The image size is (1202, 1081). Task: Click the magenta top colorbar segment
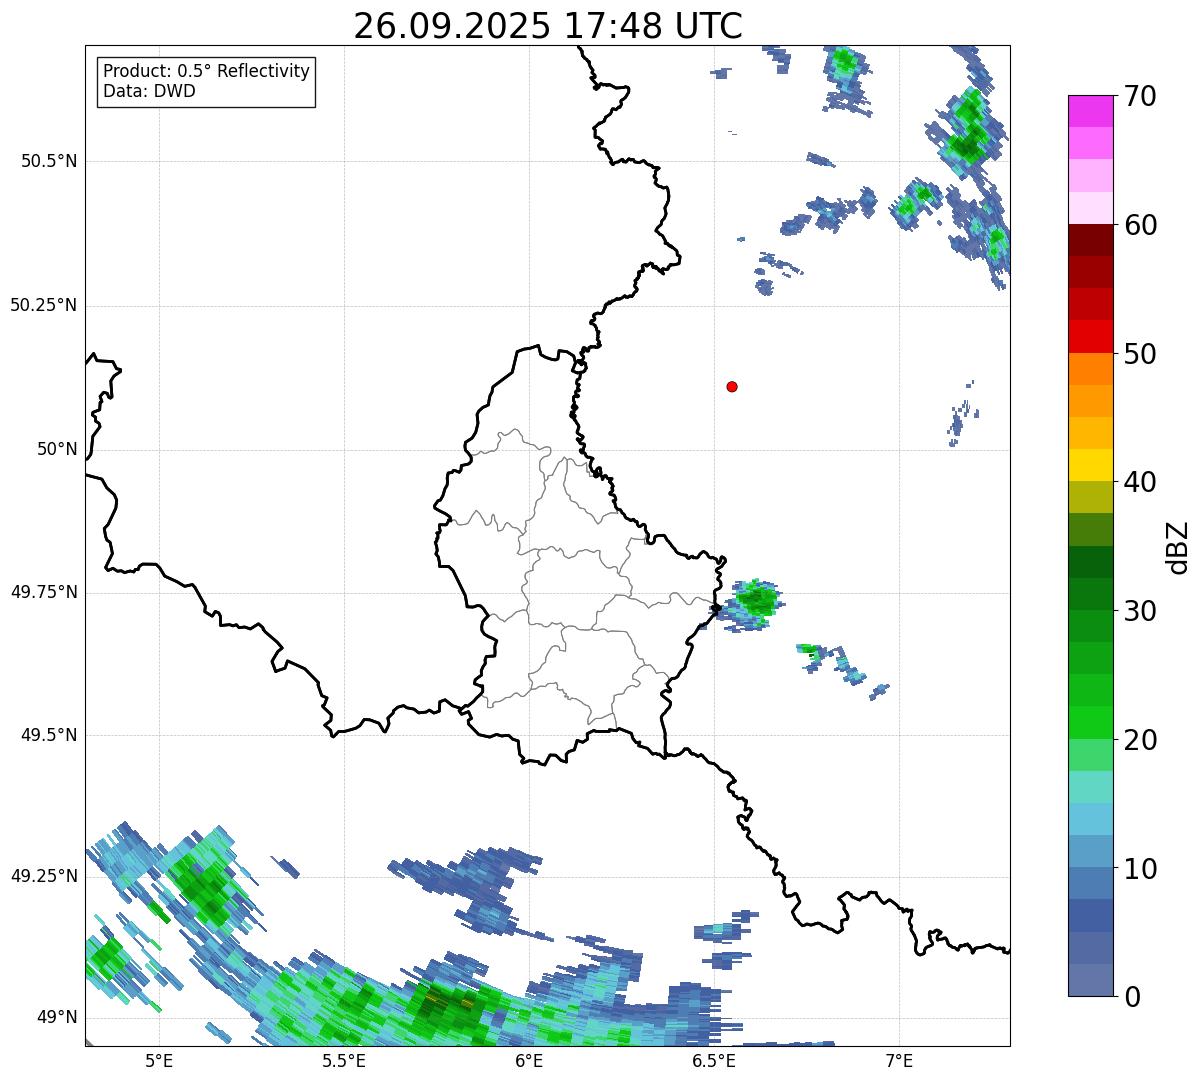click(x=1091, y=111)
